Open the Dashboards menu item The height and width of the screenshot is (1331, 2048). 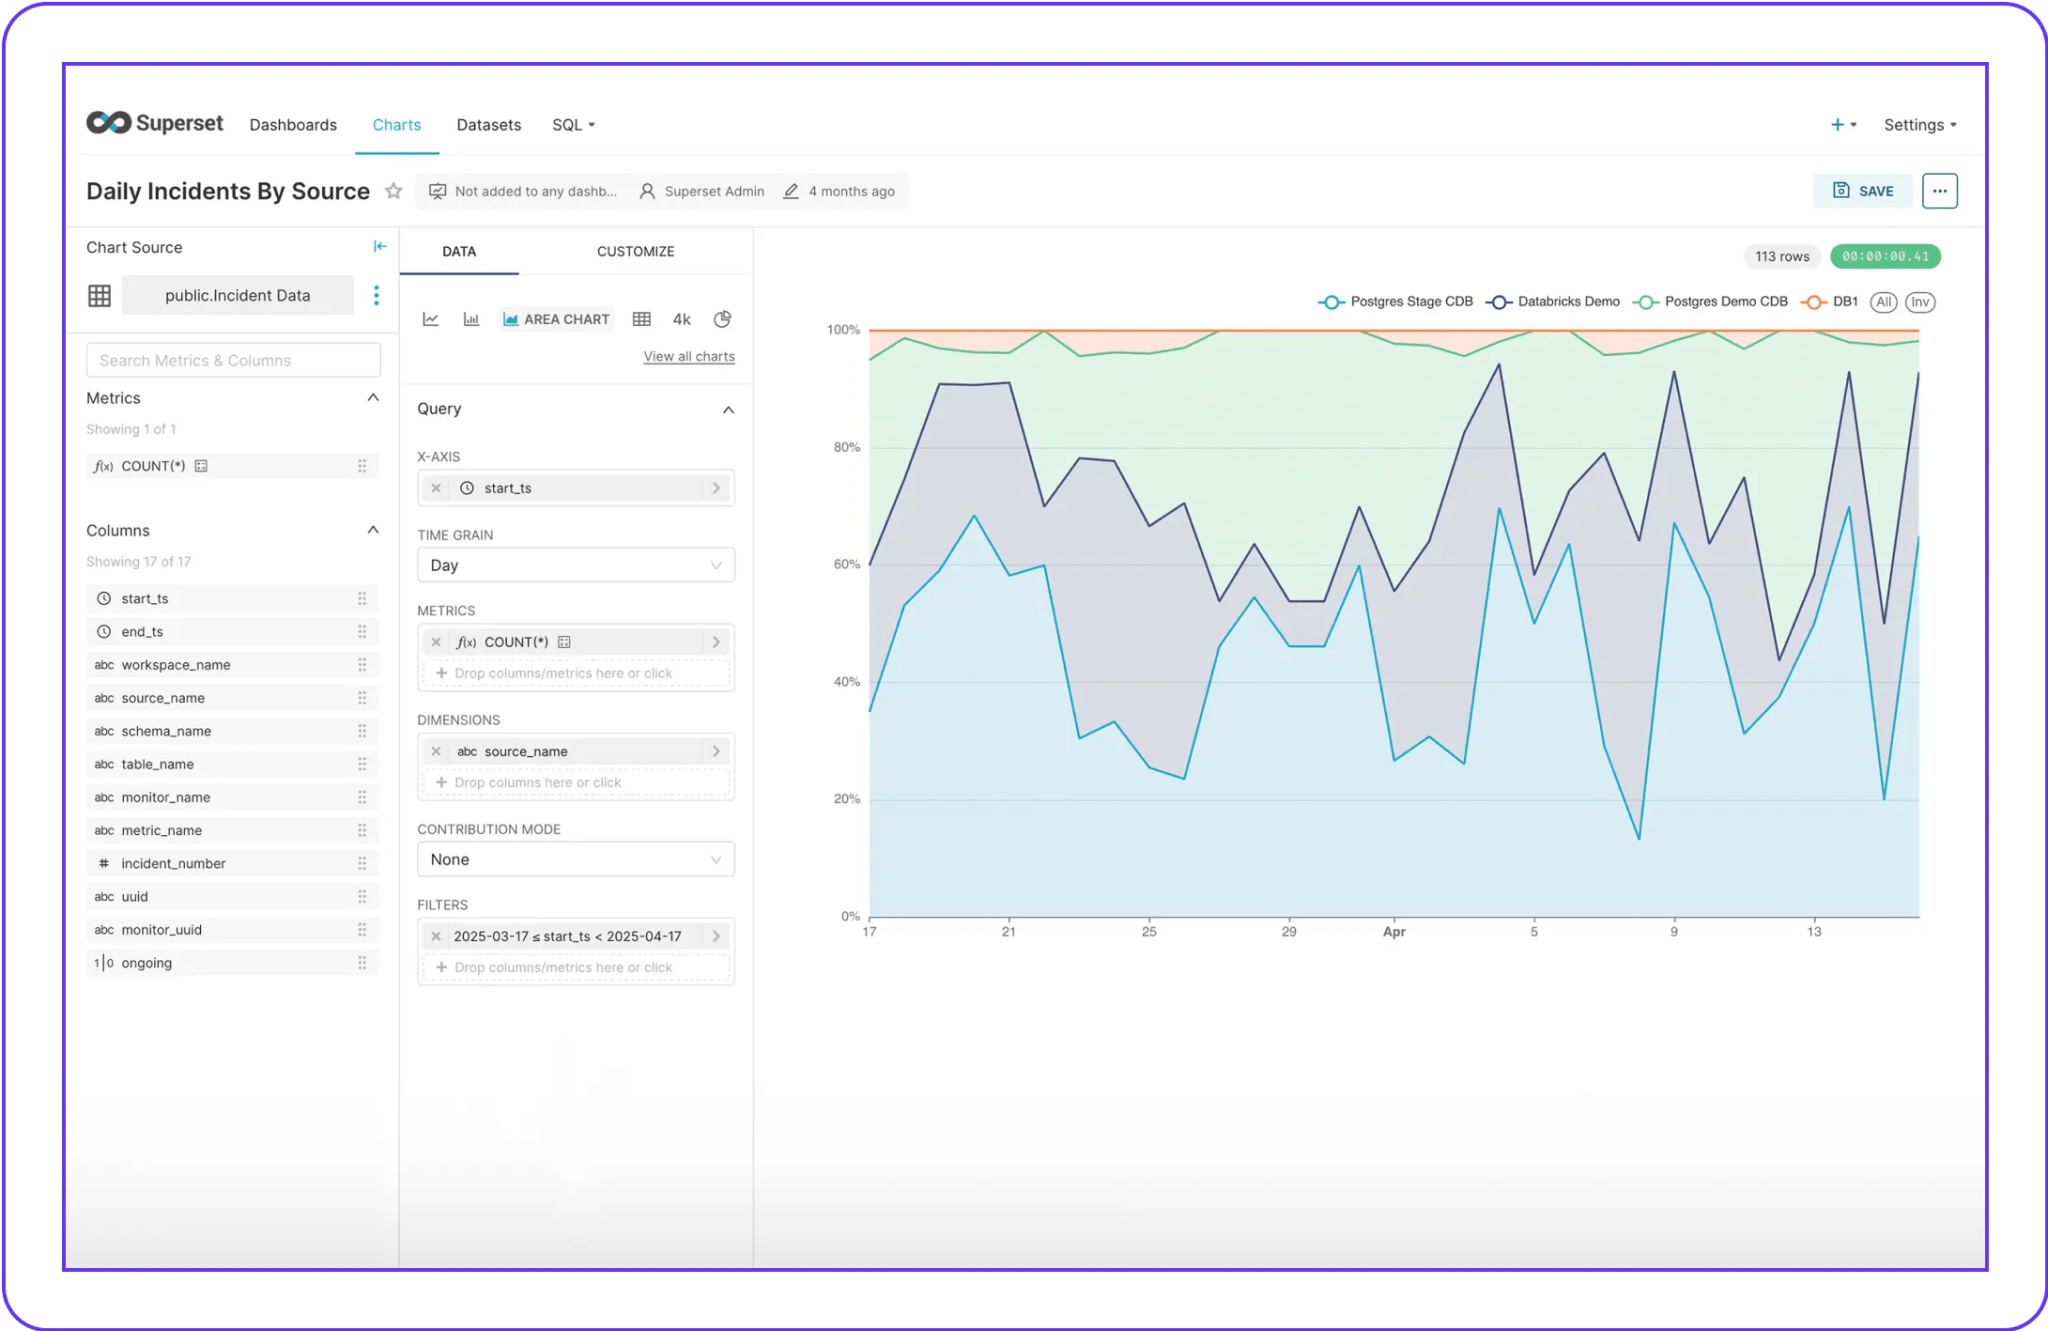click(292, 124)
